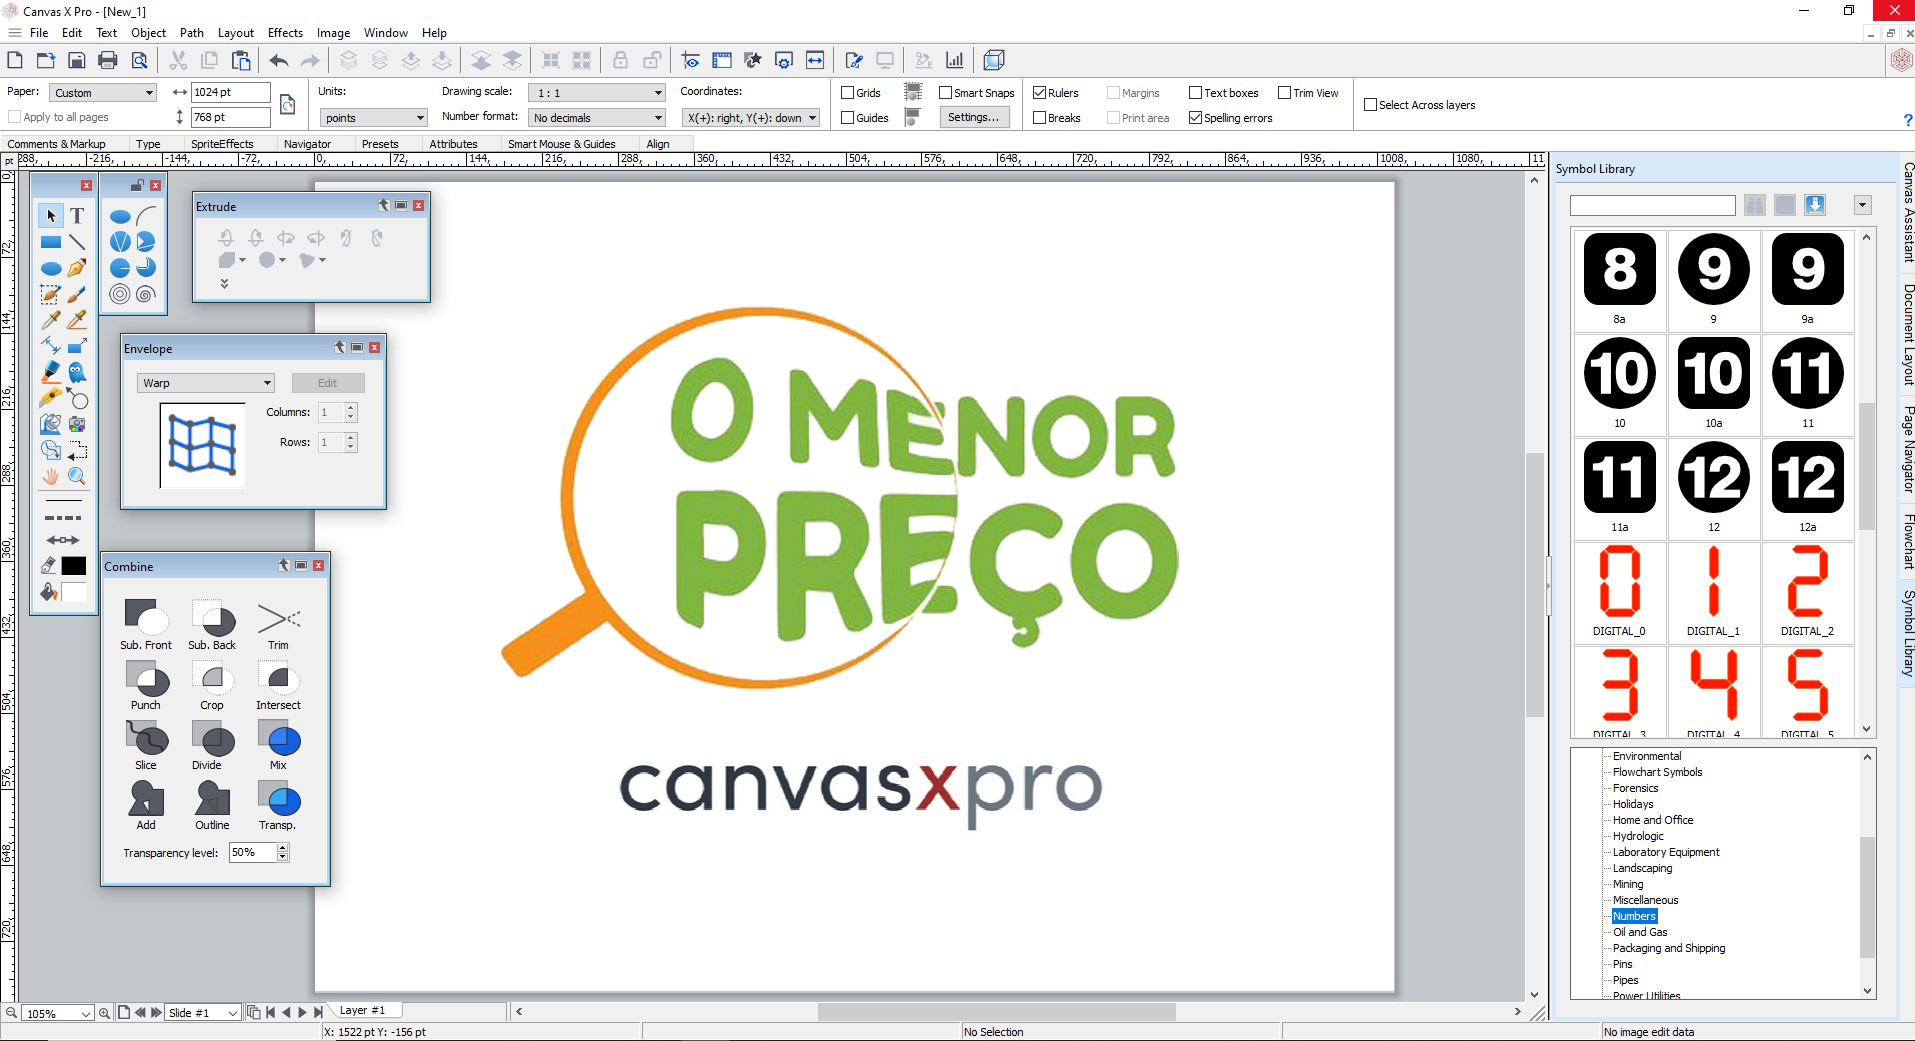Click the paper width 1024 pt field
The image size is (1915, 1041).
(x=231, y=92)
